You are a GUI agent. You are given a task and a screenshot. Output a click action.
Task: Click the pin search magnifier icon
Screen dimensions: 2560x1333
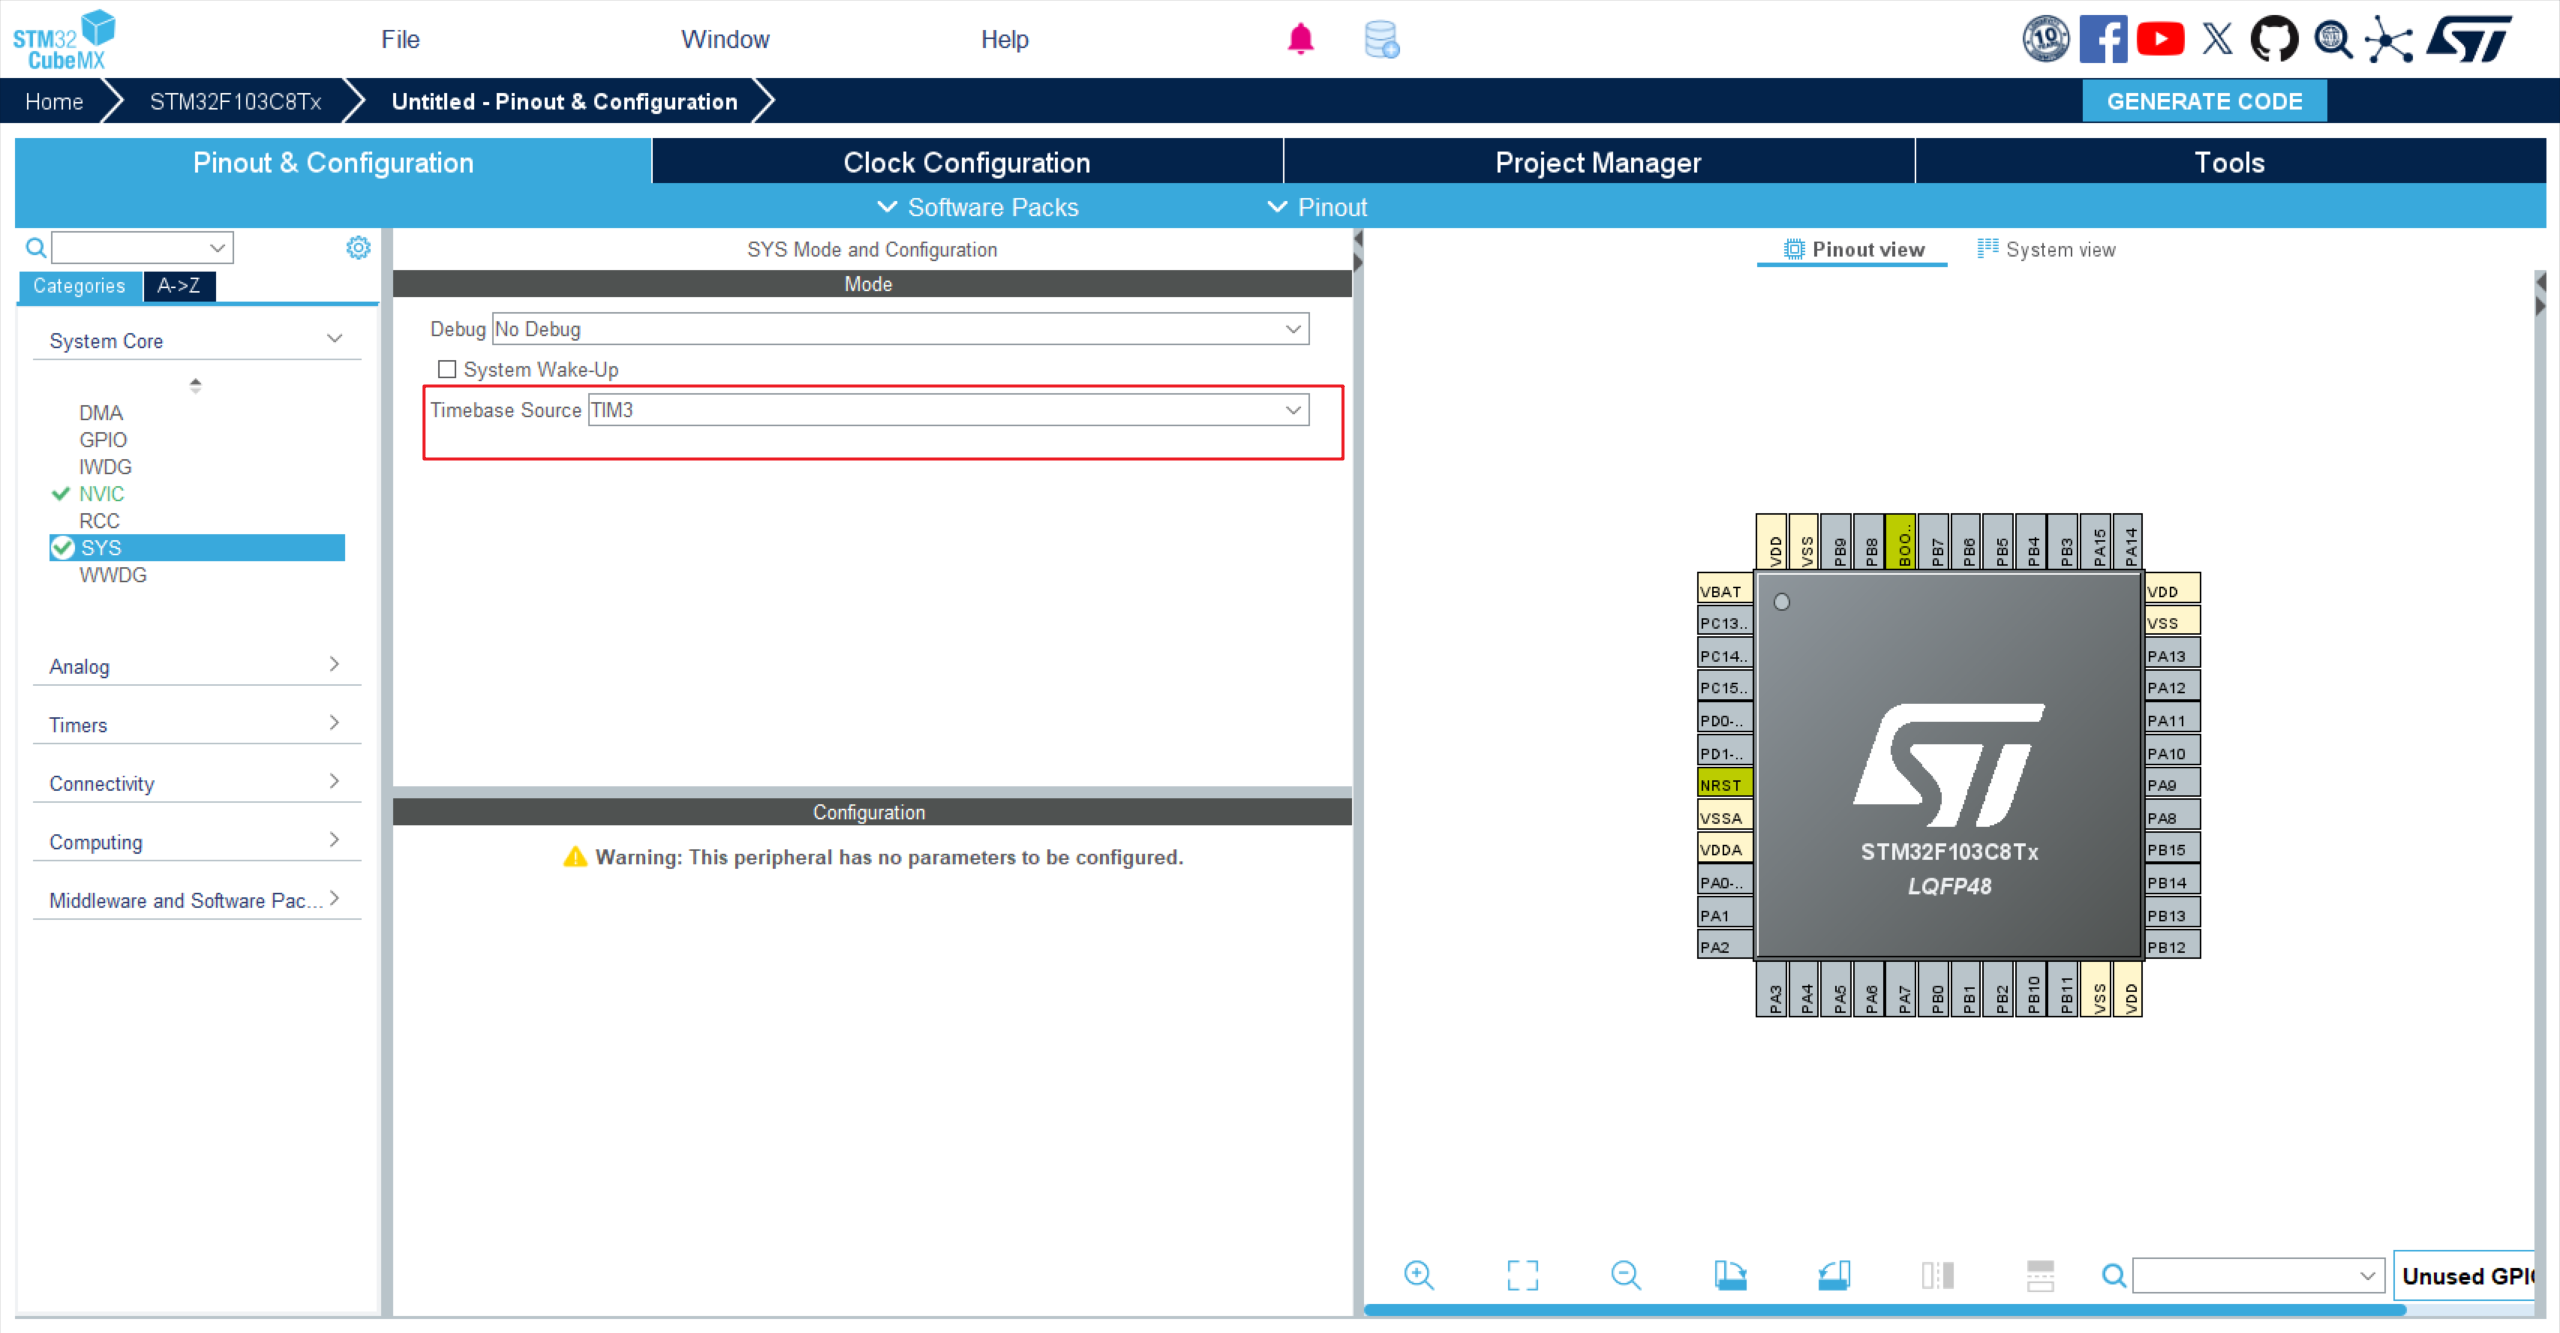coord(2114,1275)
